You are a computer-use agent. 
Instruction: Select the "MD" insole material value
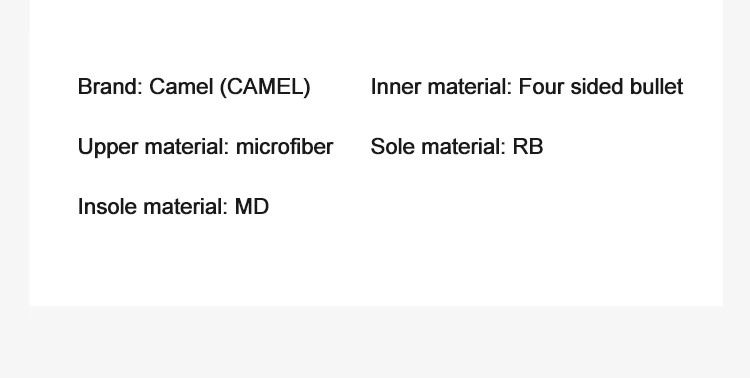coord(252,207)
